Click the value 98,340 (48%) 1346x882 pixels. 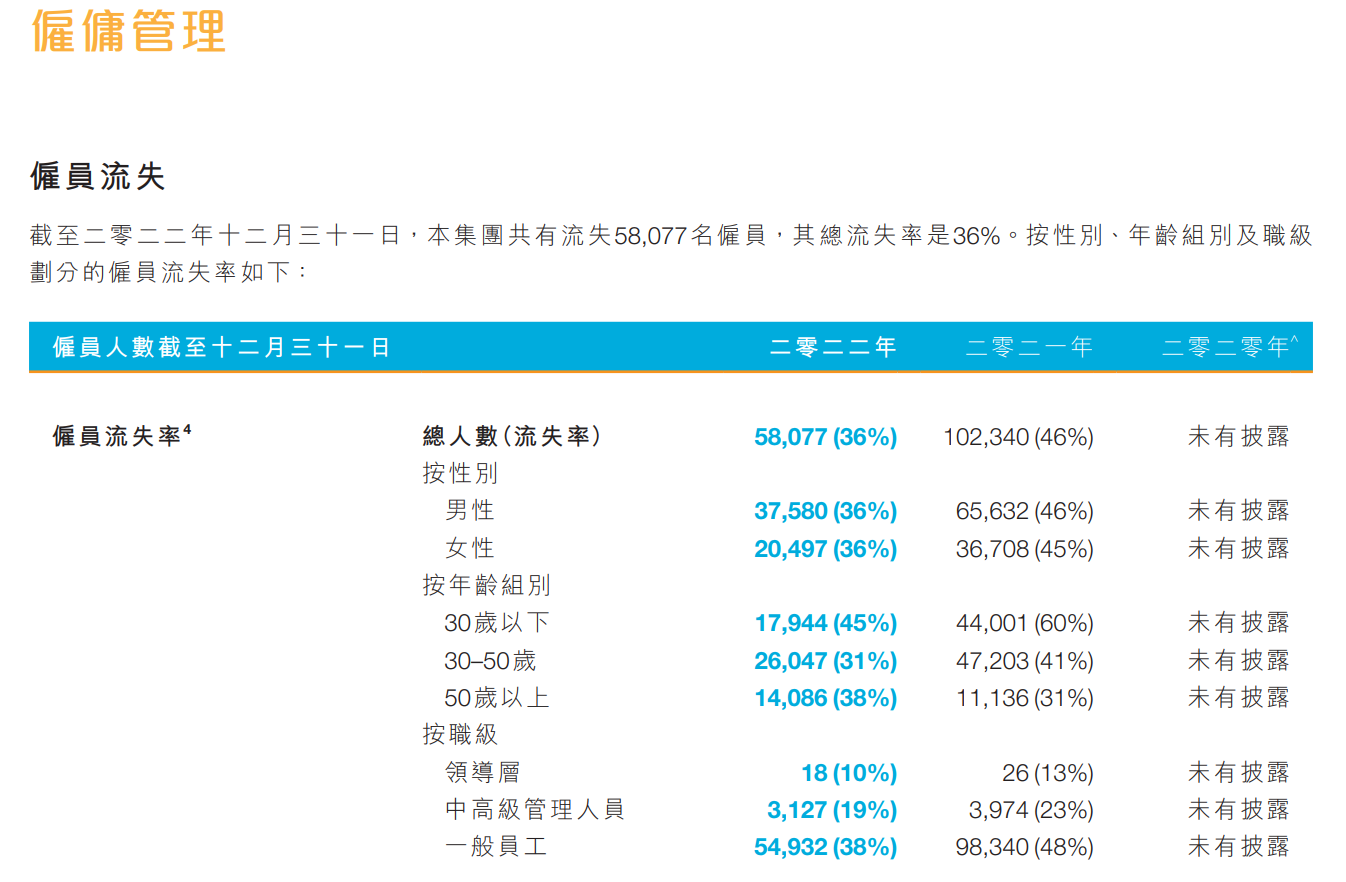(1025, 848)
